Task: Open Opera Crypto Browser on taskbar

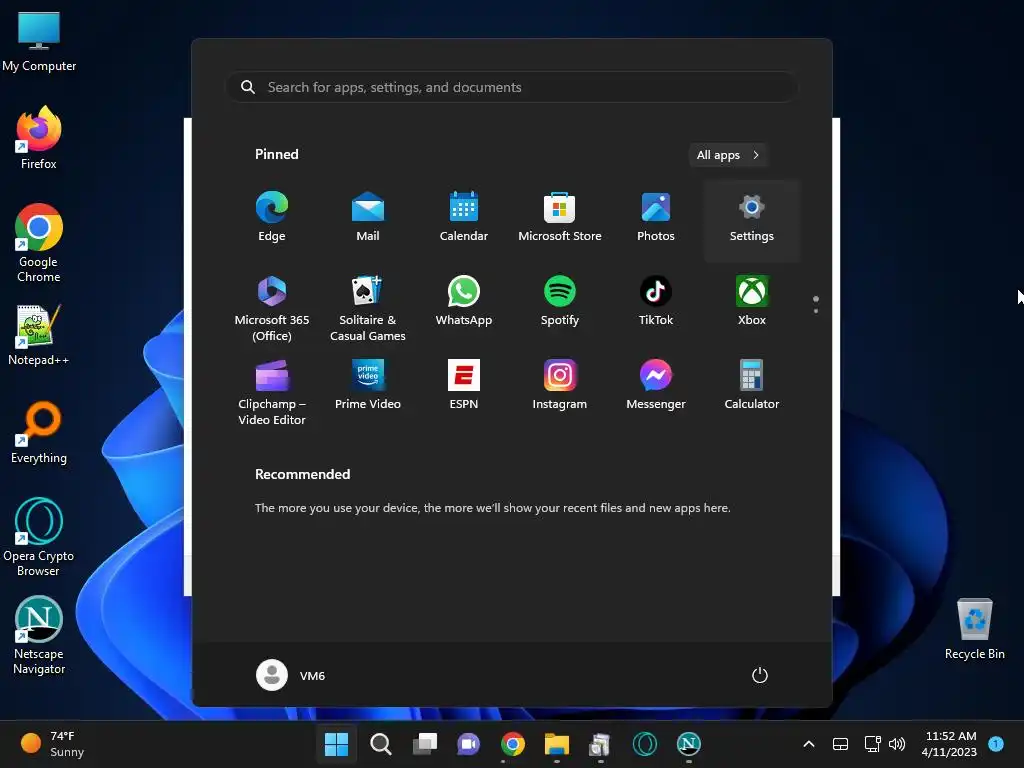Action: (645, 744)
